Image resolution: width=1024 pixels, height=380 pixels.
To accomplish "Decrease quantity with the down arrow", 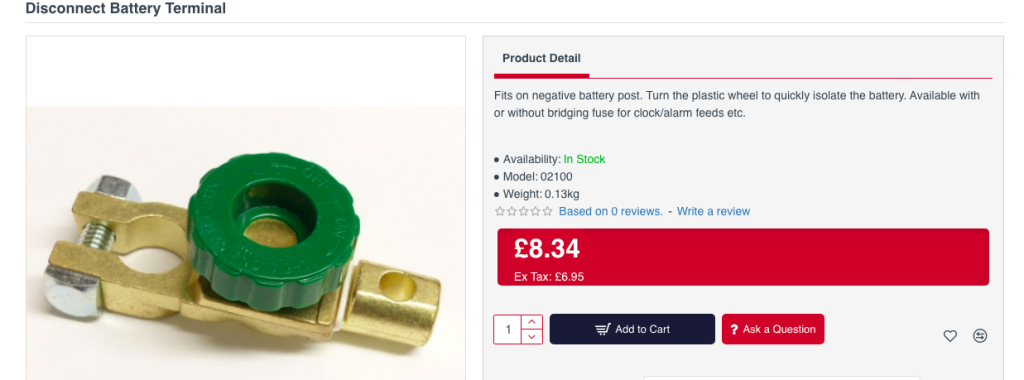I will pyautogui.click(x=532, y=336).
